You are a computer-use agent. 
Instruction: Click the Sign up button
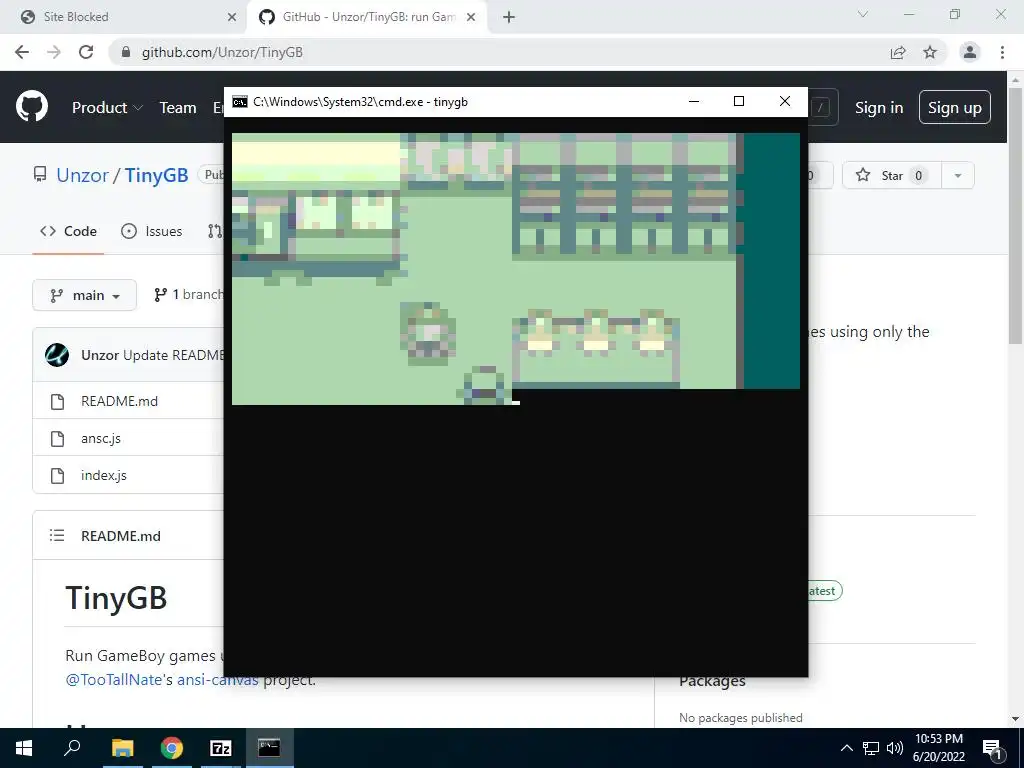tap(955, 107)
